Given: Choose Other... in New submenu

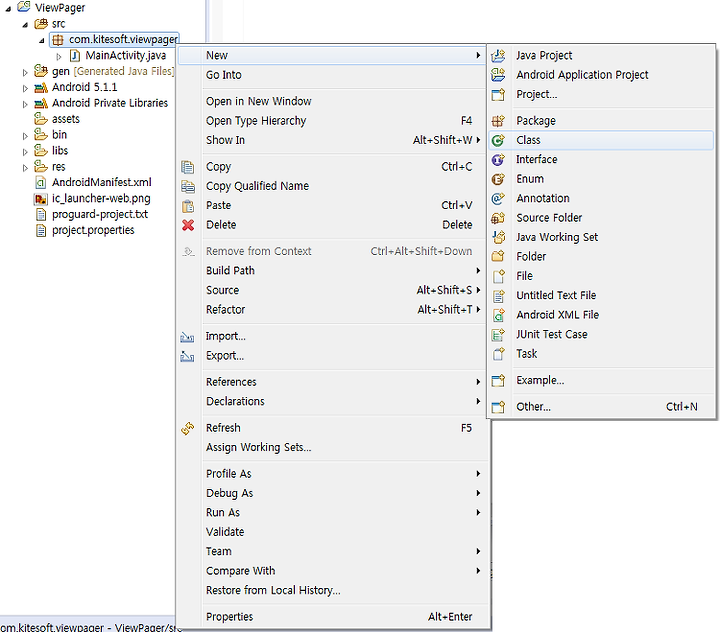Looking at the screenshot, I should [x=602, y=407].
